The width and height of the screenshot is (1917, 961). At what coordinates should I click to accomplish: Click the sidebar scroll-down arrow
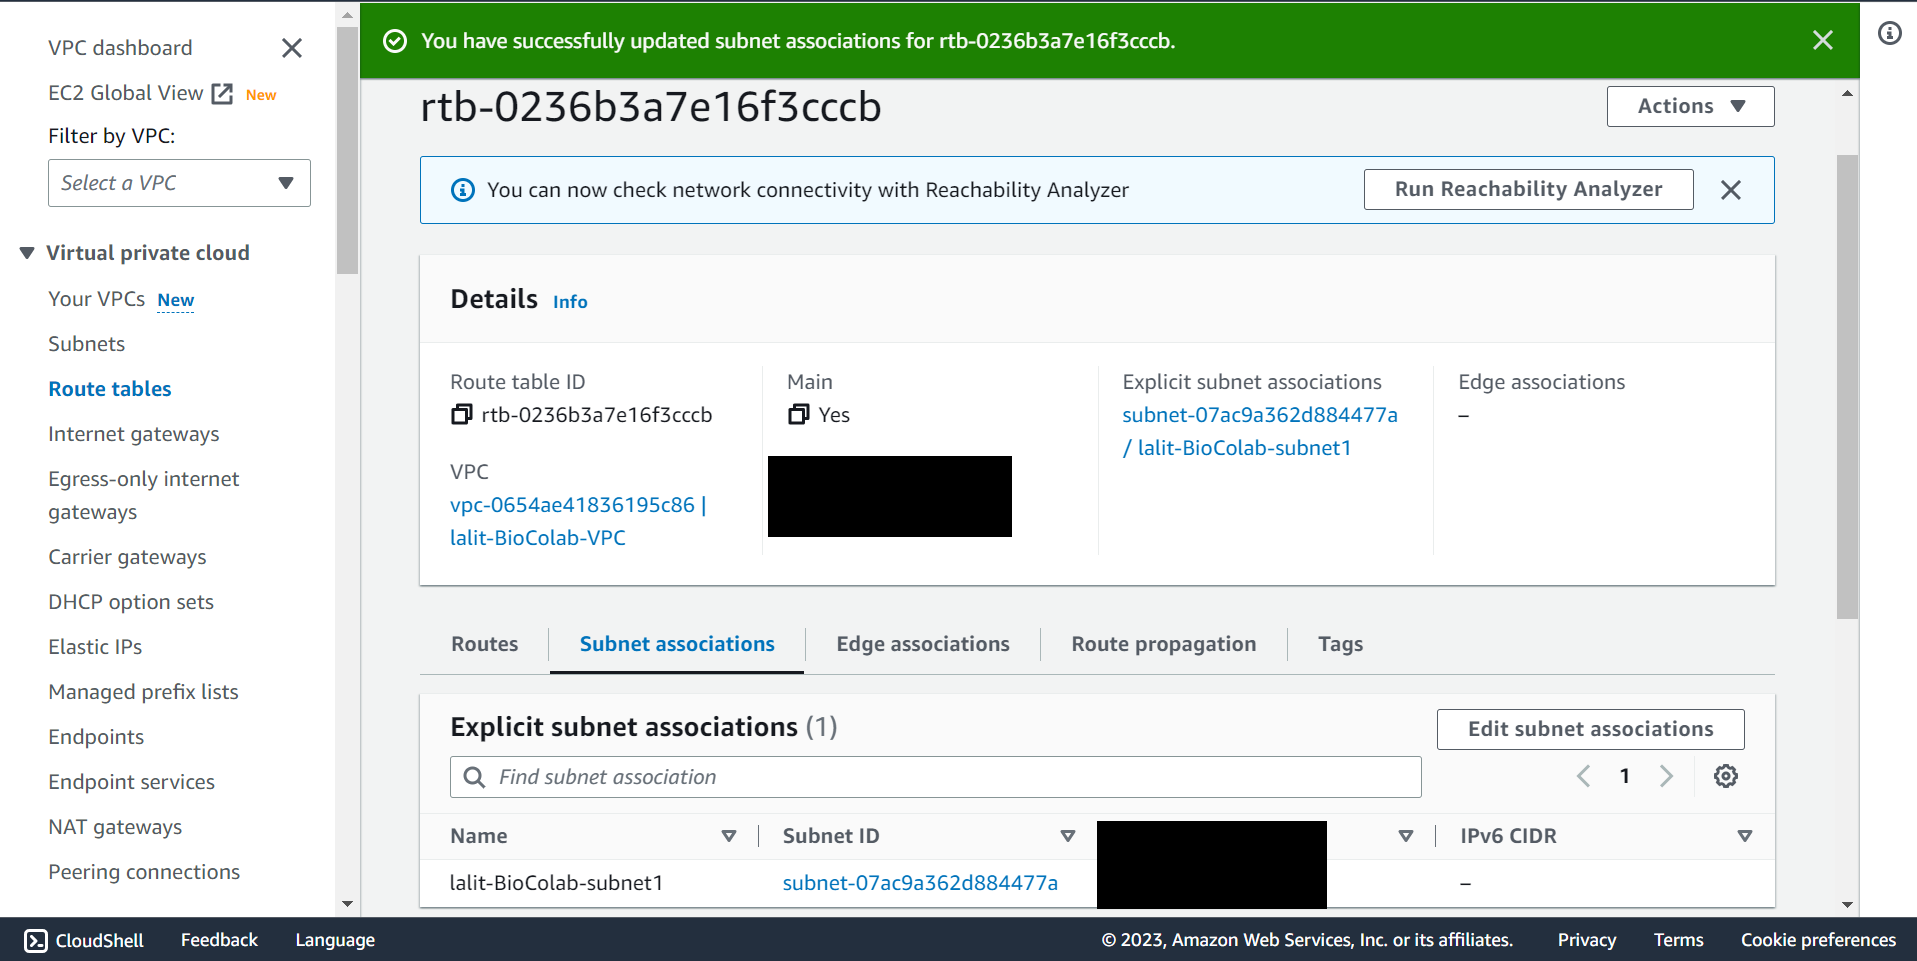[347, 904]
